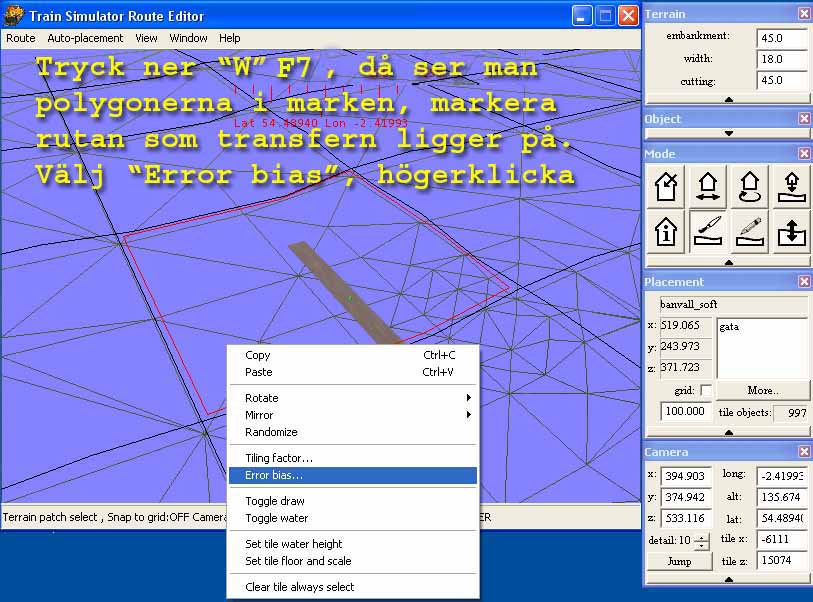
Task: Edit the terrain width value field
Action: tap(782, 59)
